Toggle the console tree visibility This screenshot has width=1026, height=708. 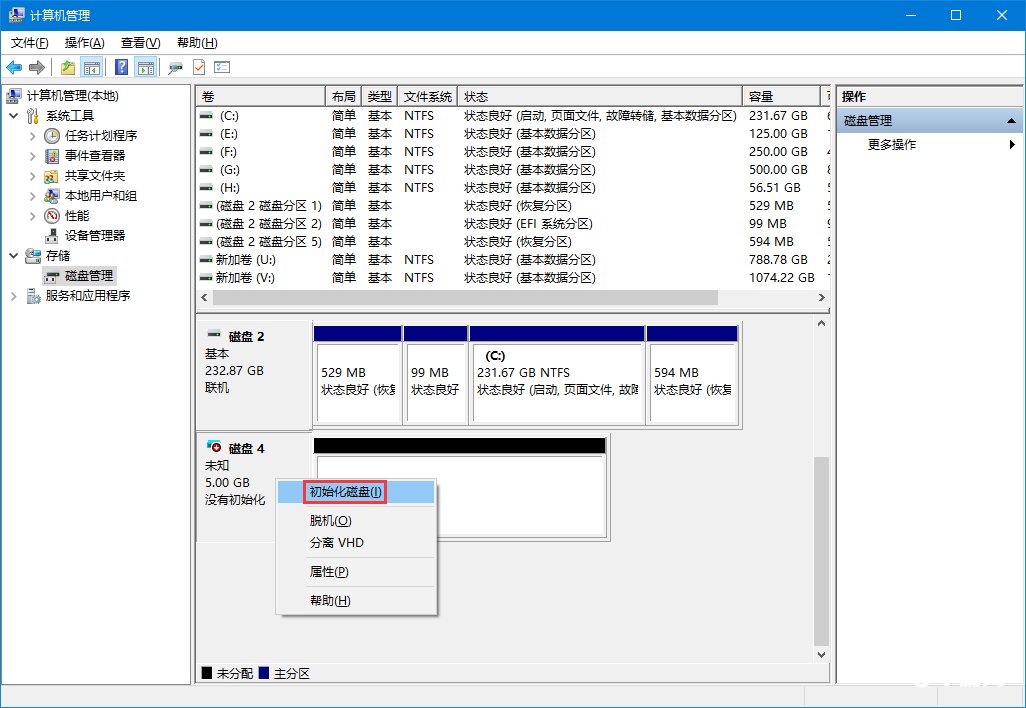(x=93, y=67)
